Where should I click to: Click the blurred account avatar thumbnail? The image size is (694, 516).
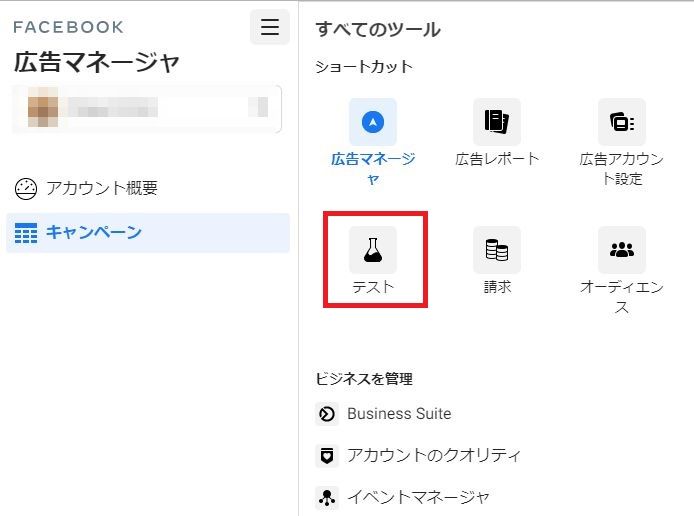pos(43,107)
